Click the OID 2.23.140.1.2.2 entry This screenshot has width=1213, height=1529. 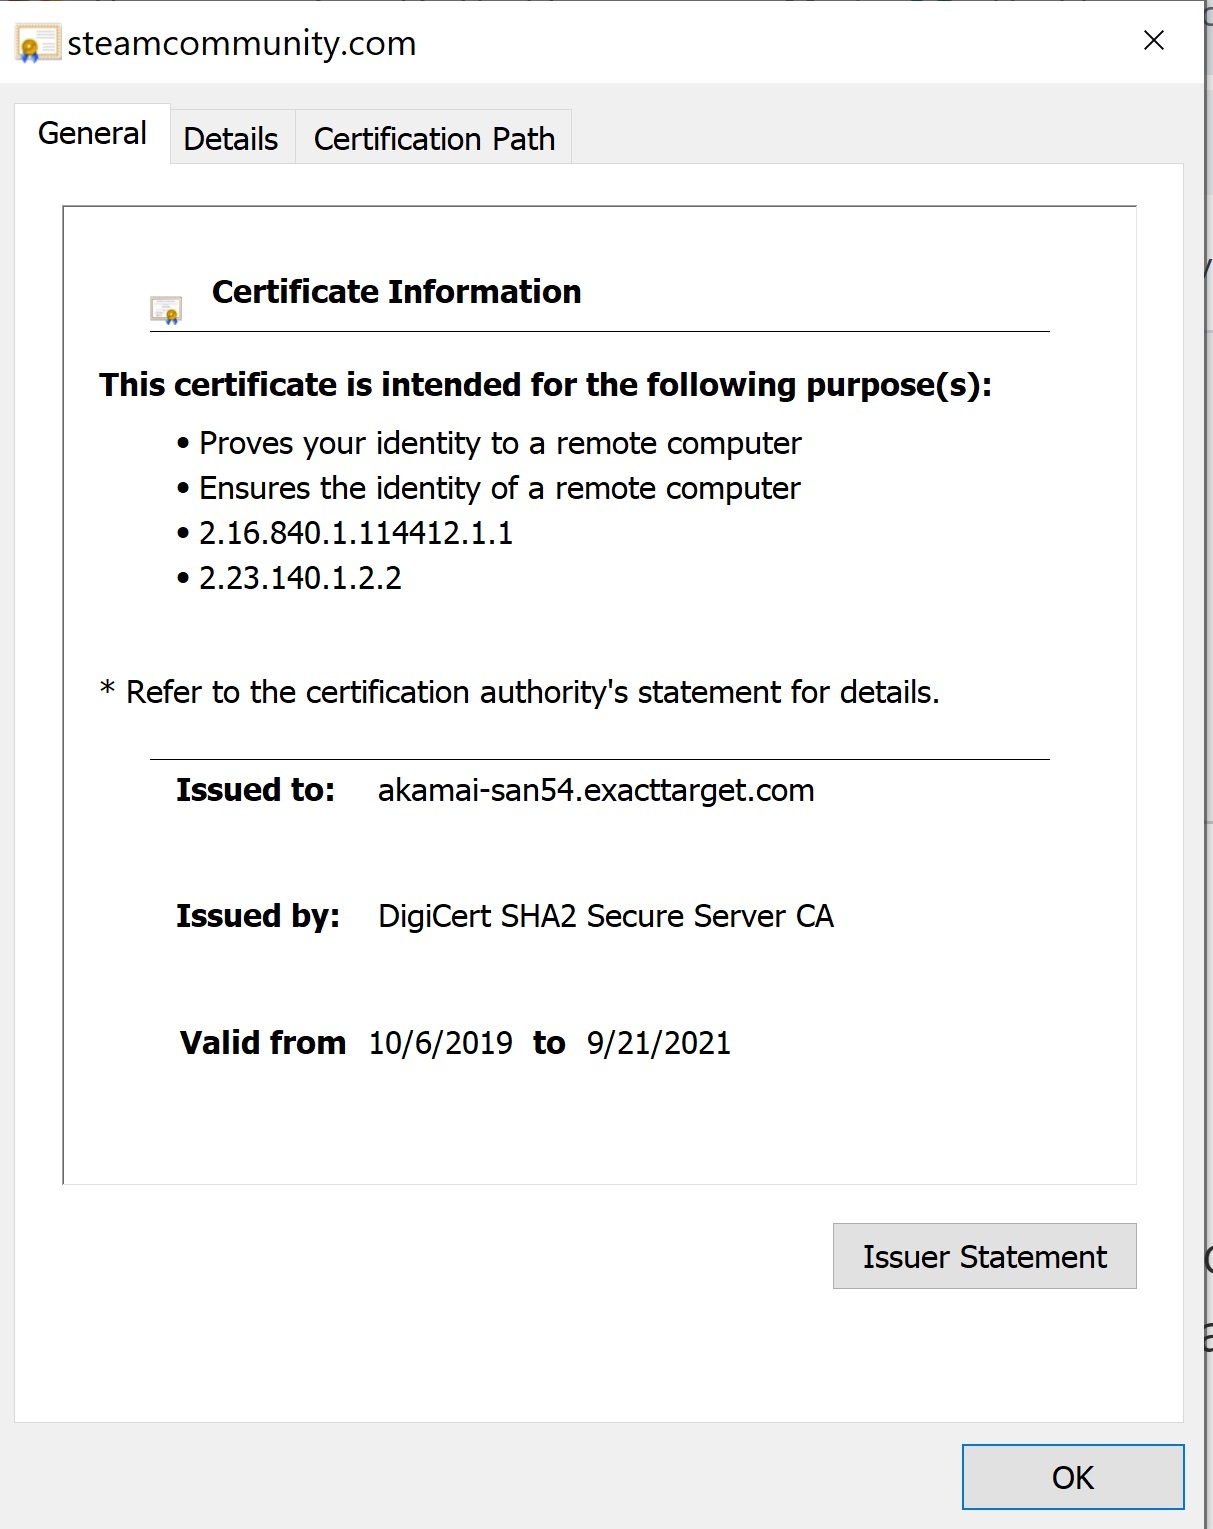[300, 578]
